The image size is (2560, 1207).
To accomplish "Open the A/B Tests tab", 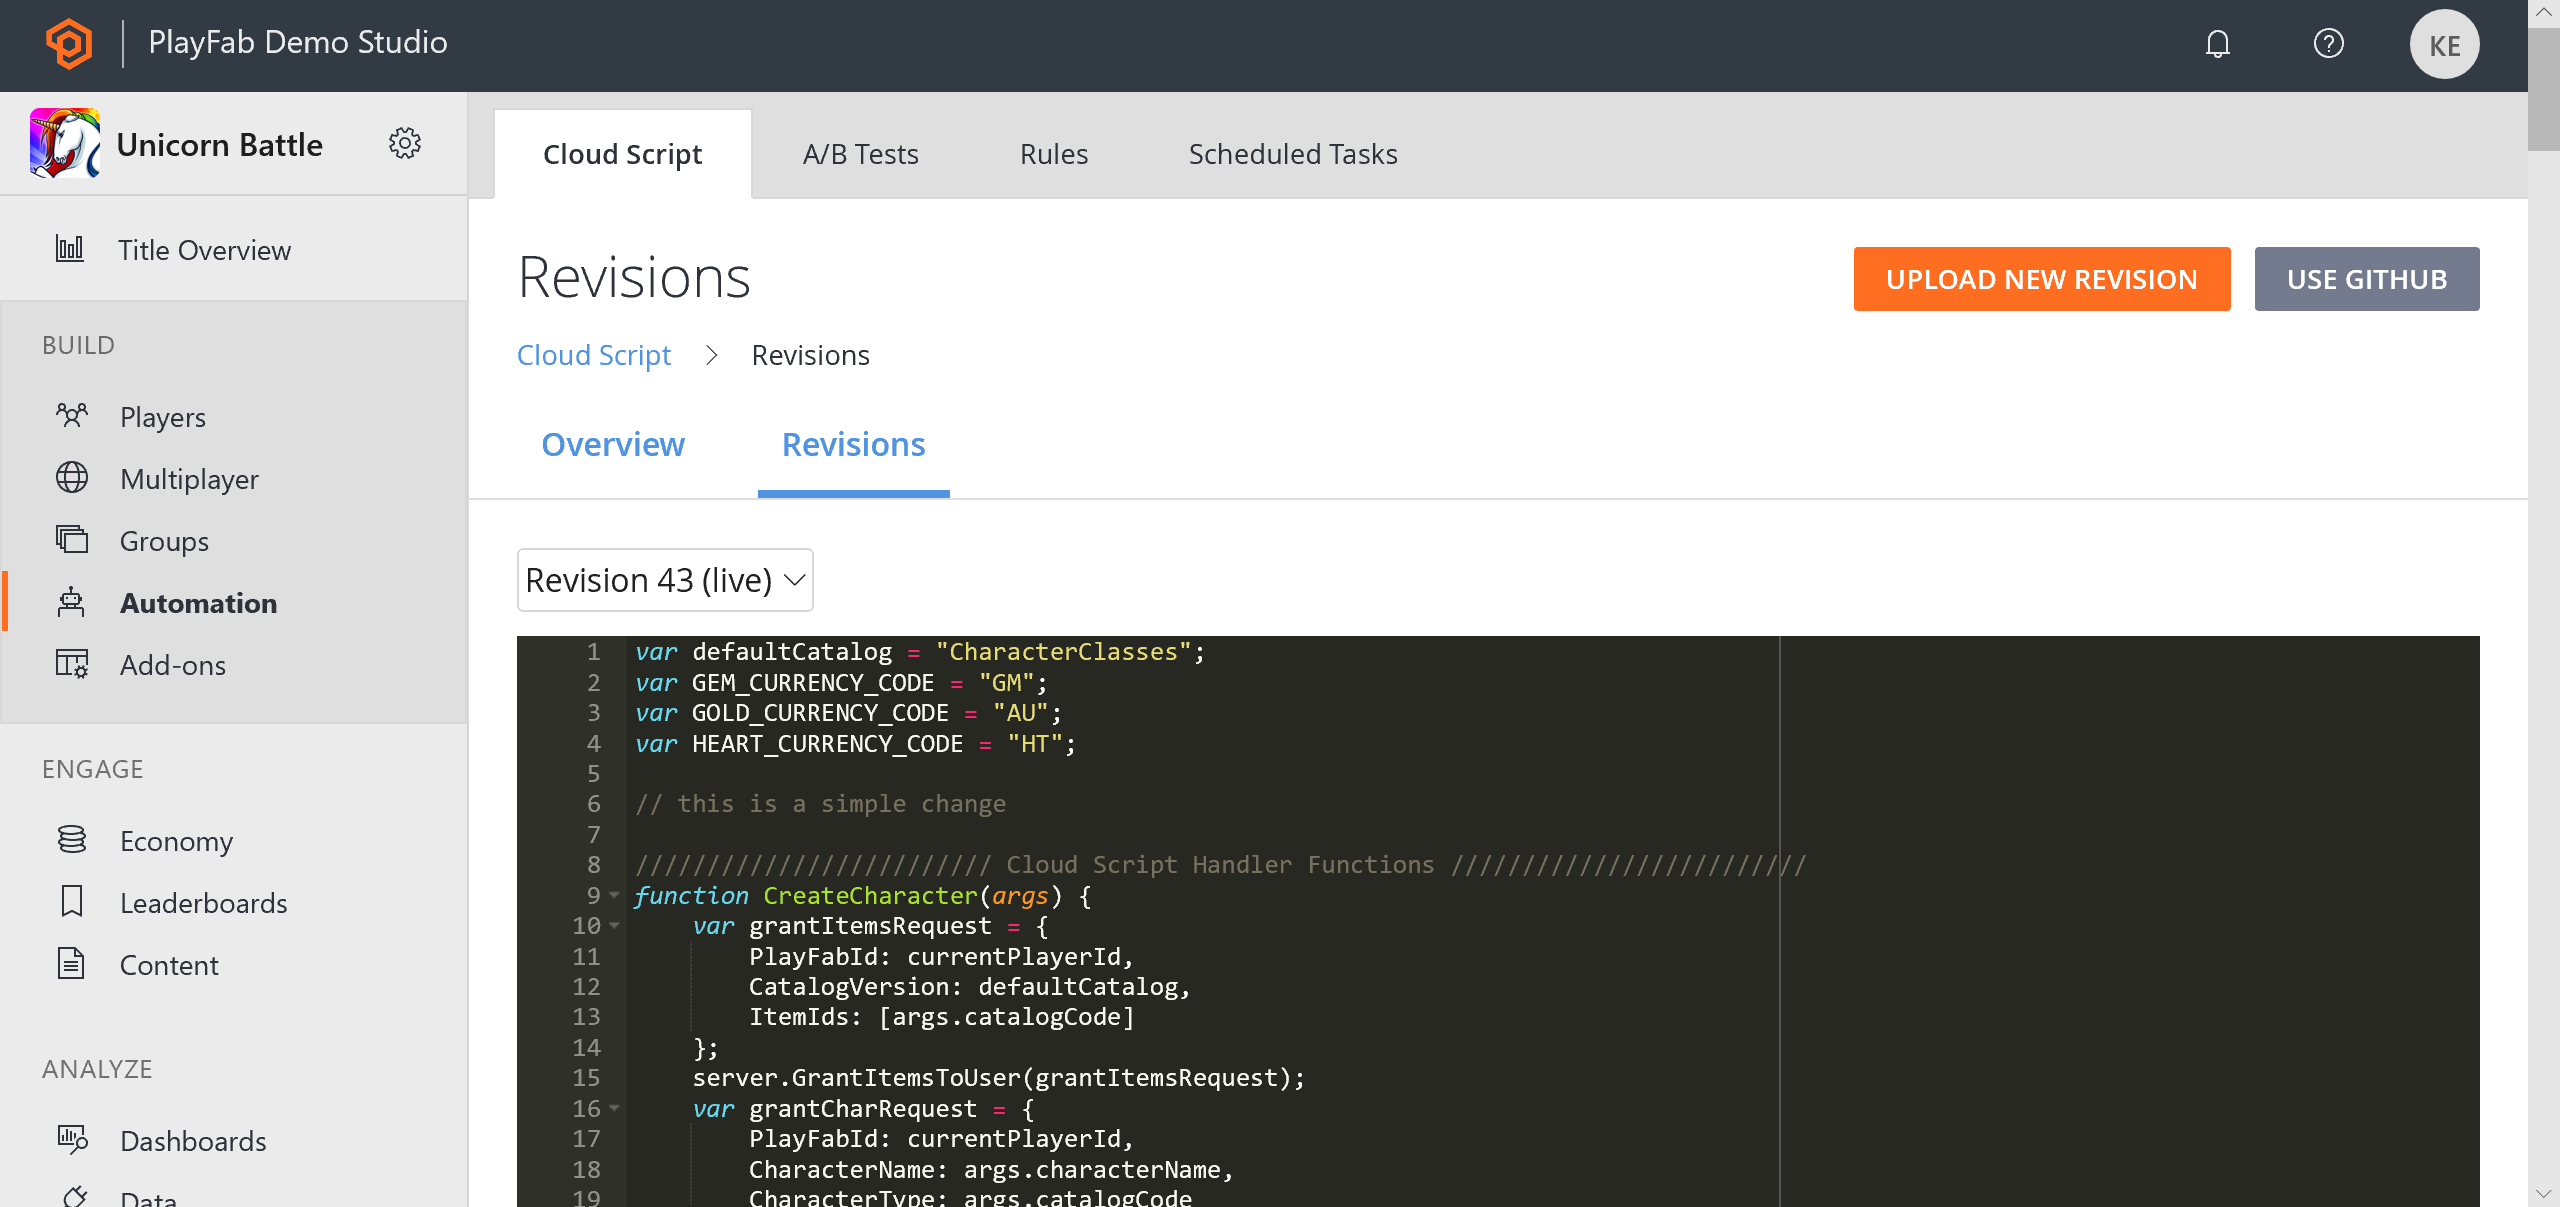I will (860, 154).
